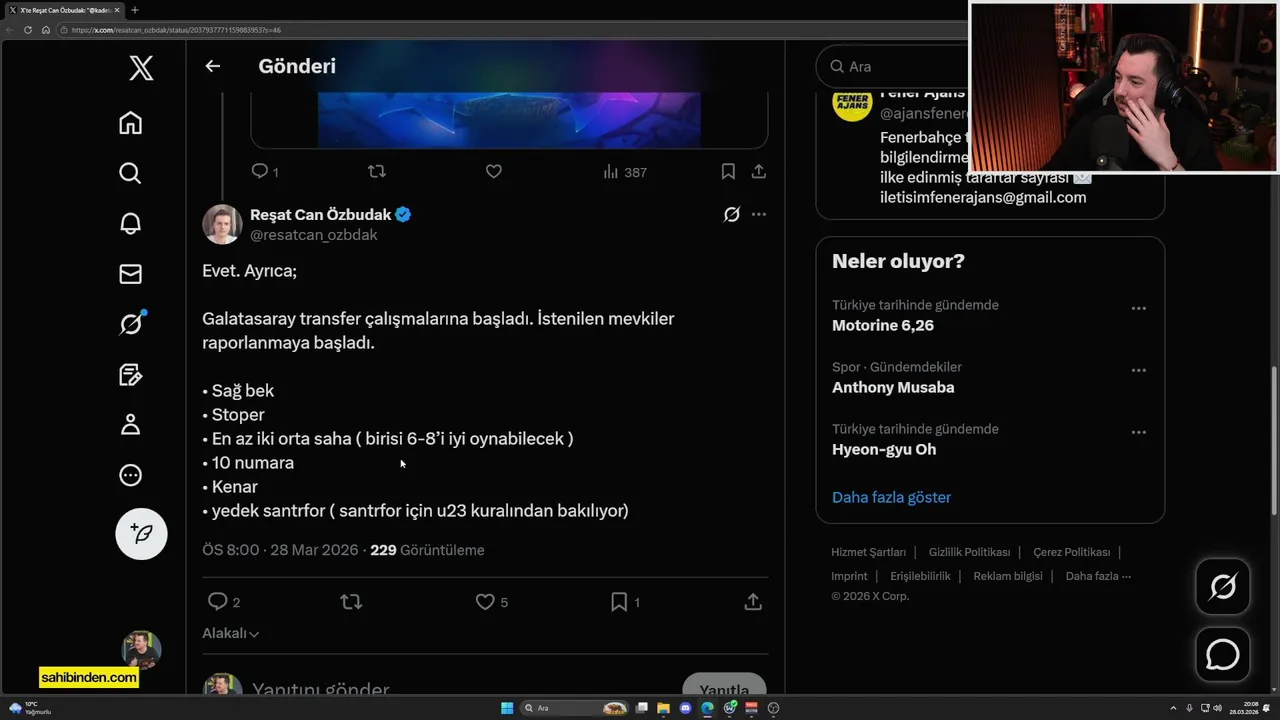Share the upper post
The width and height of the screenshot is (1280, 720).
[x=759, y=172]
